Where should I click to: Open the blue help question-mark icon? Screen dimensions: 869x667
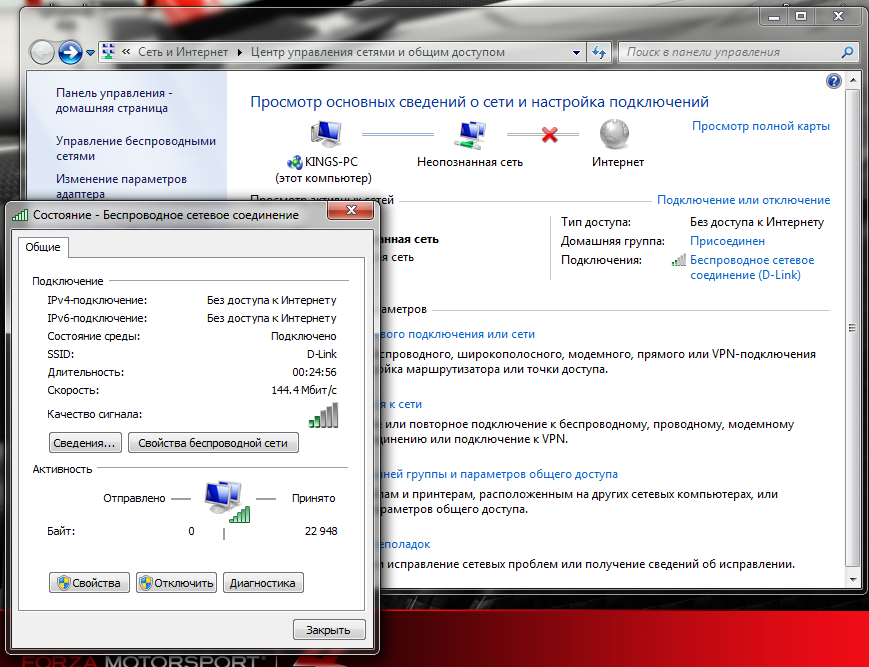(x=834, y=81)
